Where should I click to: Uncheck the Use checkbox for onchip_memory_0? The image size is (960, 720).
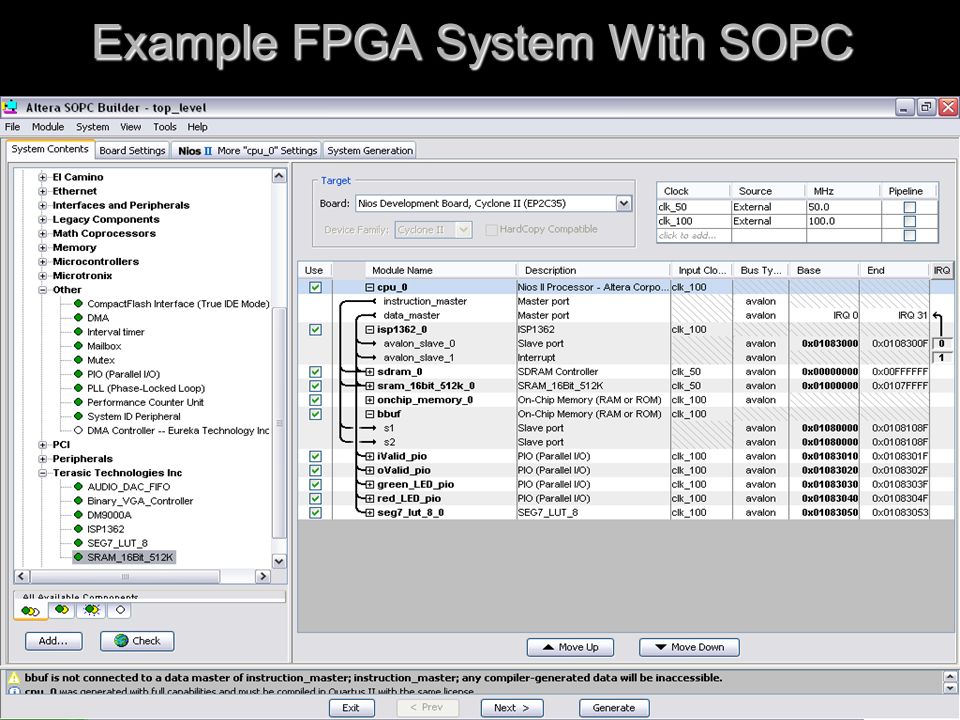tap(315, 400)
